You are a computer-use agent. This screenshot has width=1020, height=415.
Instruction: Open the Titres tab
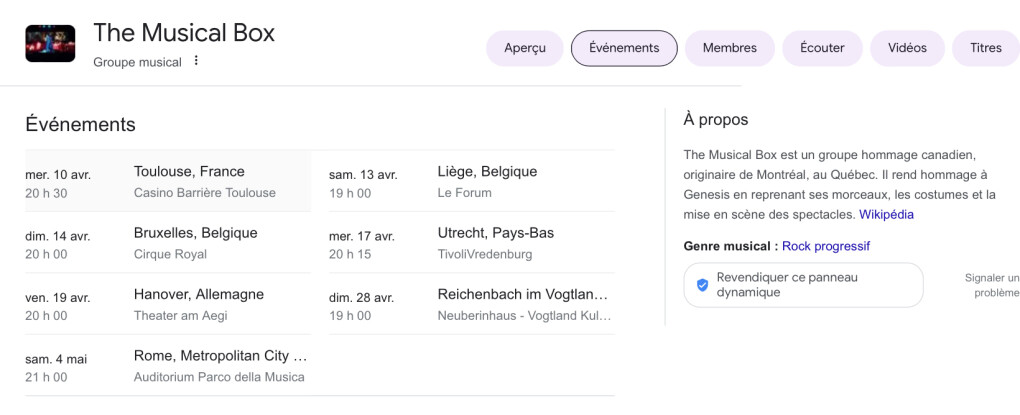(x=986, y=48)
